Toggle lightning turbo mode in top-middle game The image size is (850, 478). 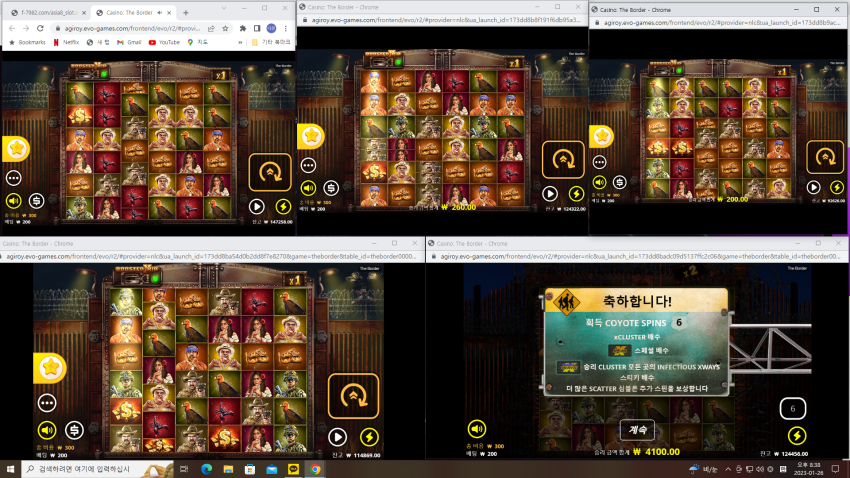576,193
